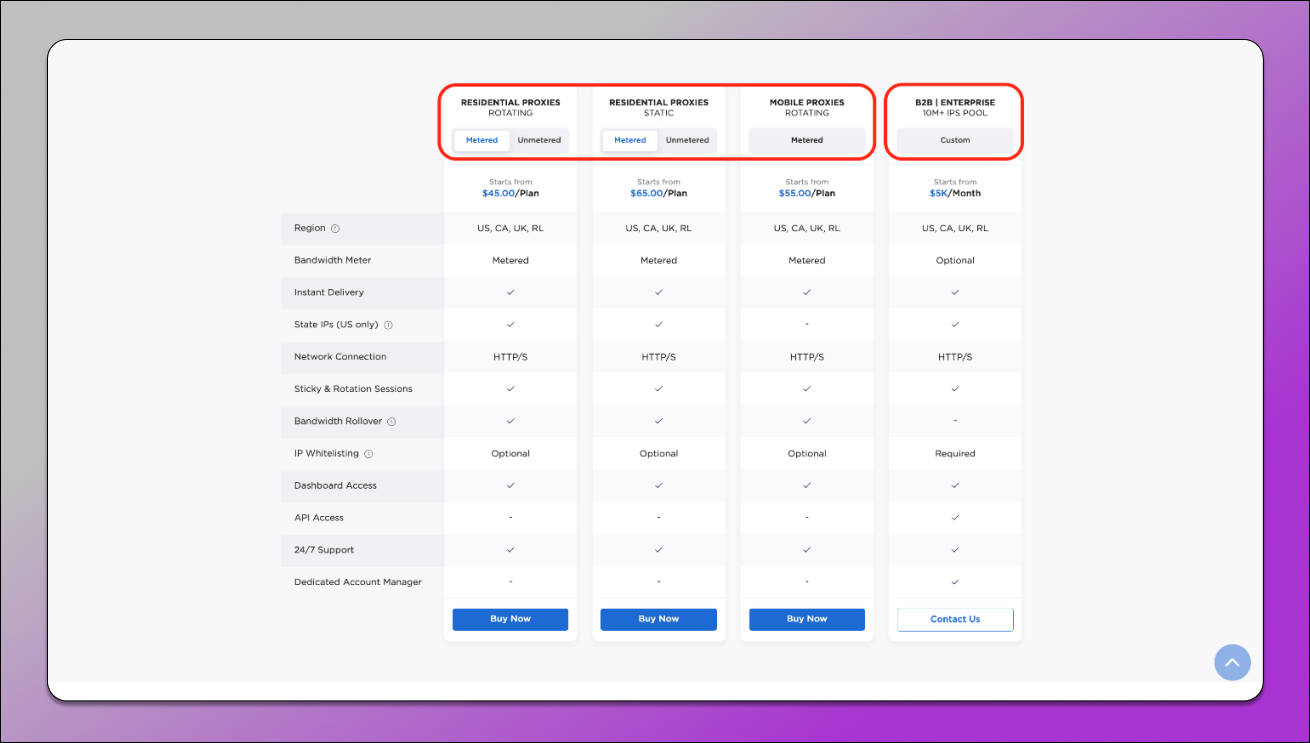Click the Sticky & Rotation Sessions row label

tap(353, 389)
